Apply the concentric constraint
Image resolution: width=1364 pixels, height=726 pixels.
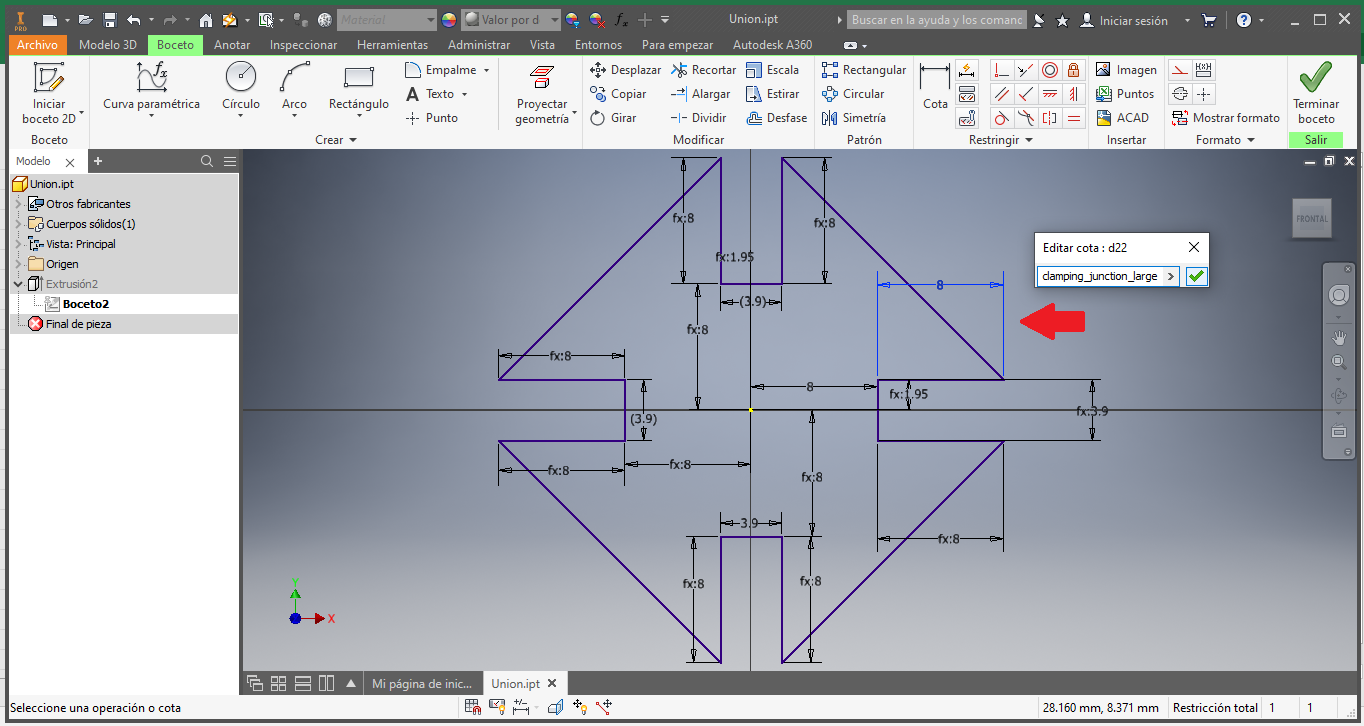[1050, 70]
